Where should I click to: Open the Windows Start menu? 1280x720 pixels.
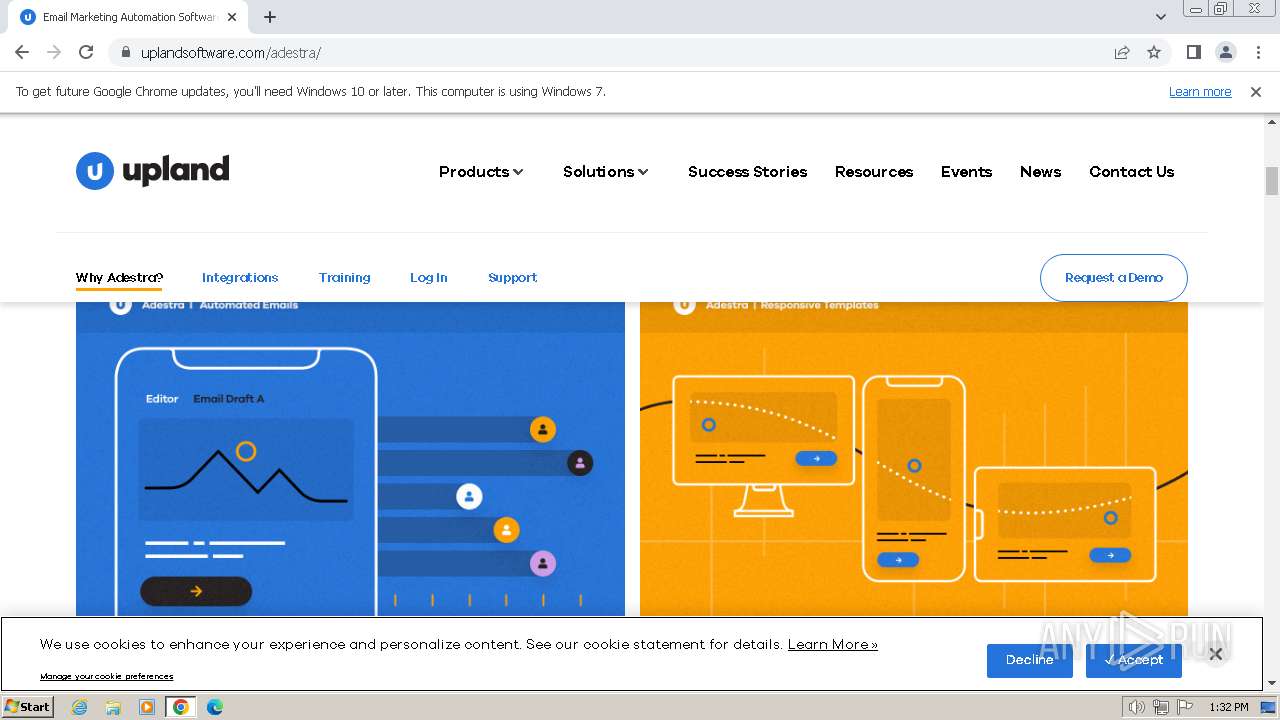coord(27,706)
